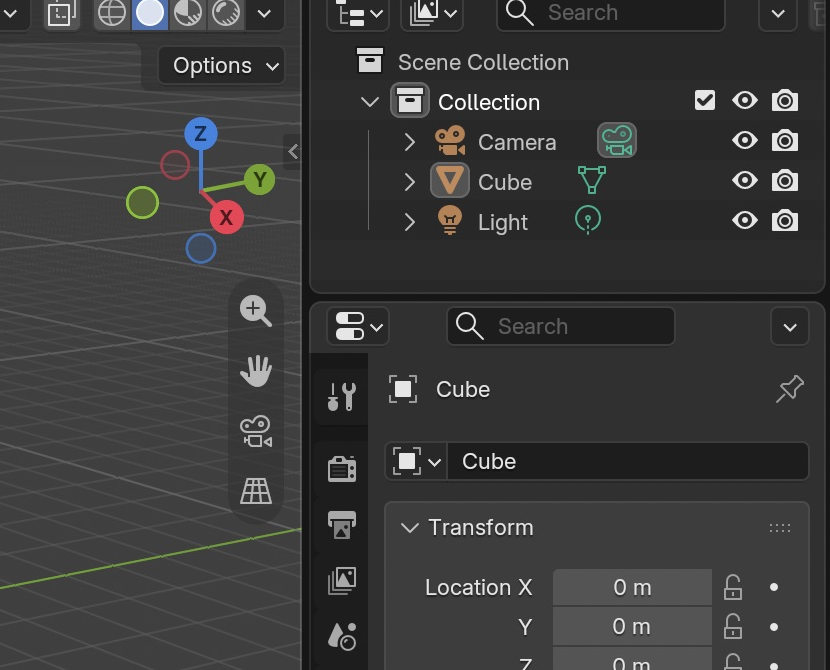
Task: Expand the Camera tree item
Action: coord(409,141)
